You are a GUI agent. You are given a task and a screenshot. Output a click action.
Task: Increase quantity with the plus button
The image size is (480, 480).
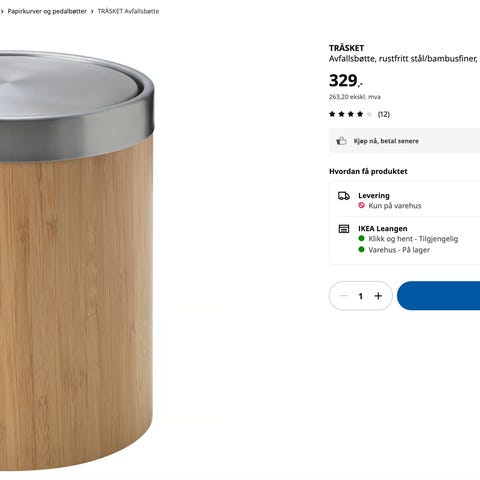click(x=378, y=296)
